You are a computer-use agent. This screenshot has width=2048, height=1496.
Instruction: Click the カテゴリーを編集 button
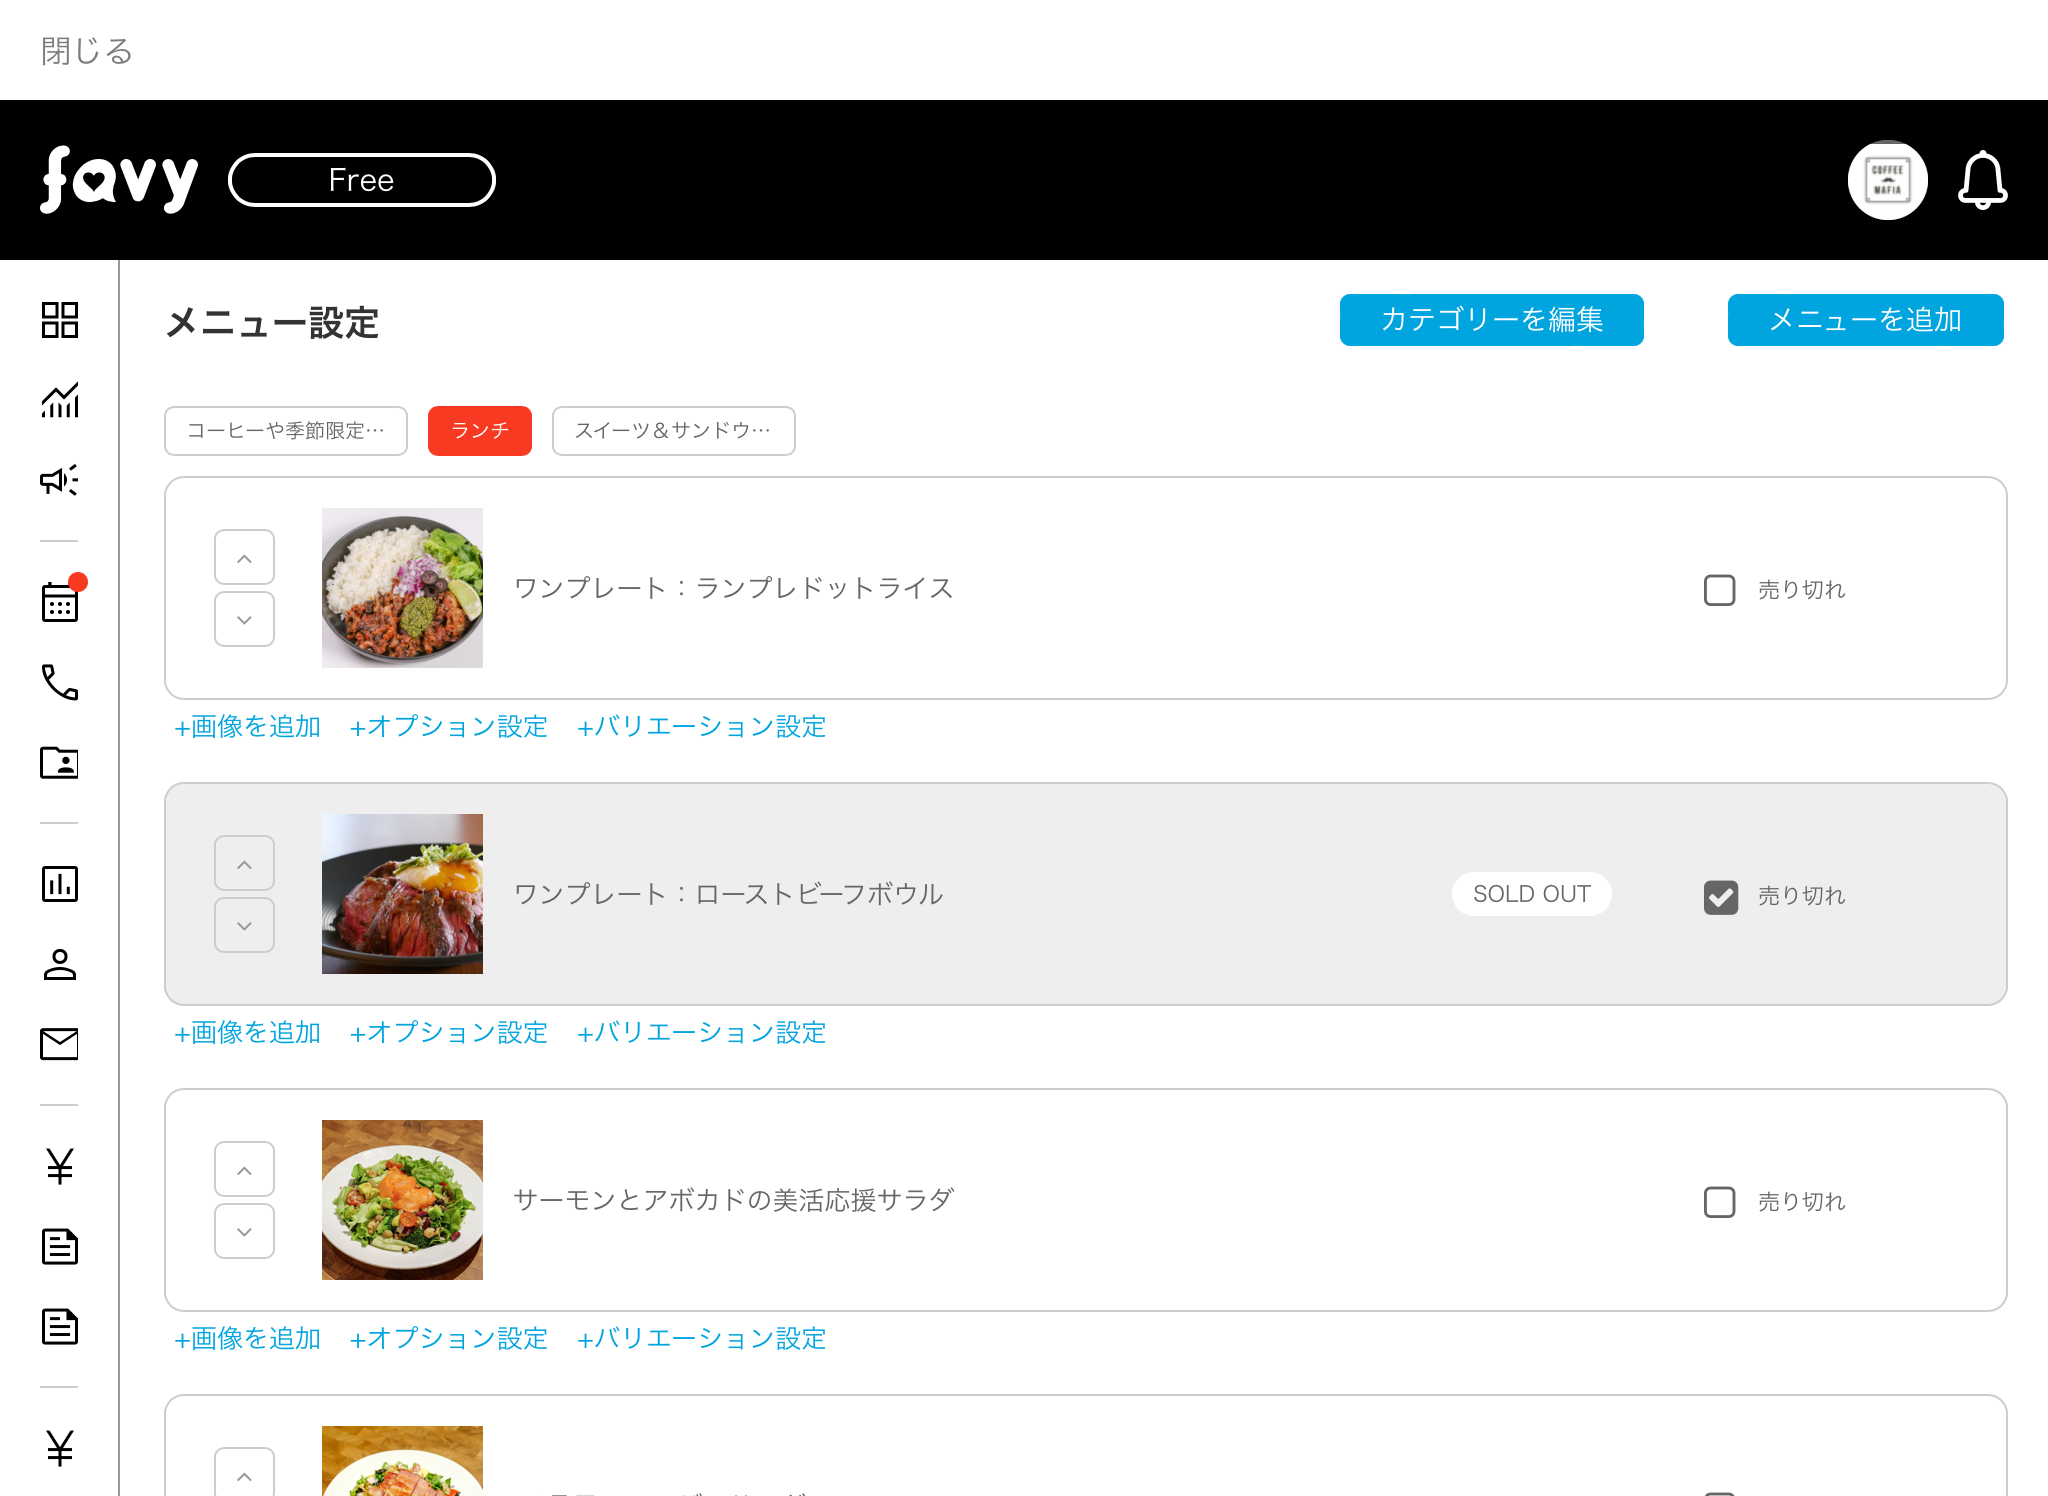1491,320
